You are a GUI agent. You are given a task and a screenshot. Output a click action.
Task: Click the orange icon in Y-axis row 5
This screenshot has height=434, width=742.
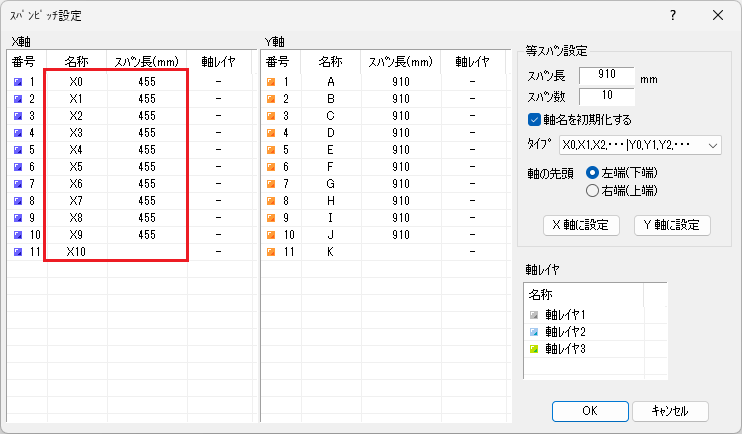[x=270, y=149]
